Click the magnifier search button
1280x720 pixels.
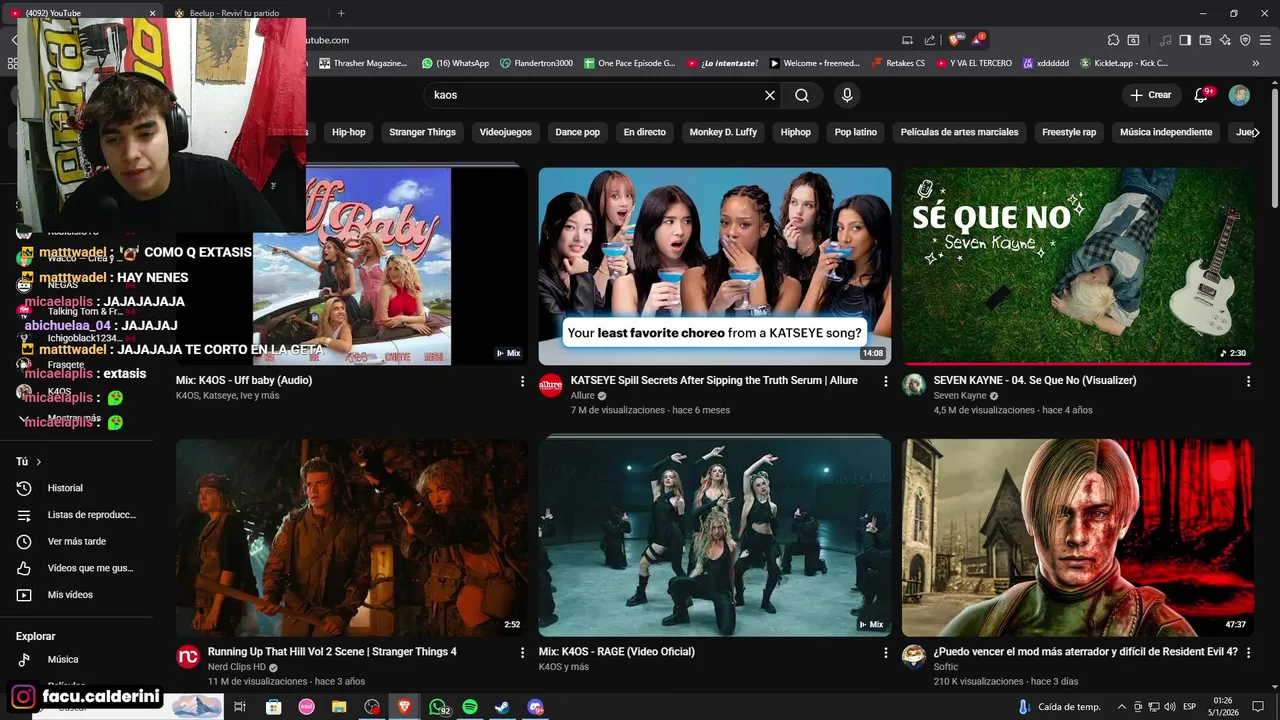click(x=802, y=95)
